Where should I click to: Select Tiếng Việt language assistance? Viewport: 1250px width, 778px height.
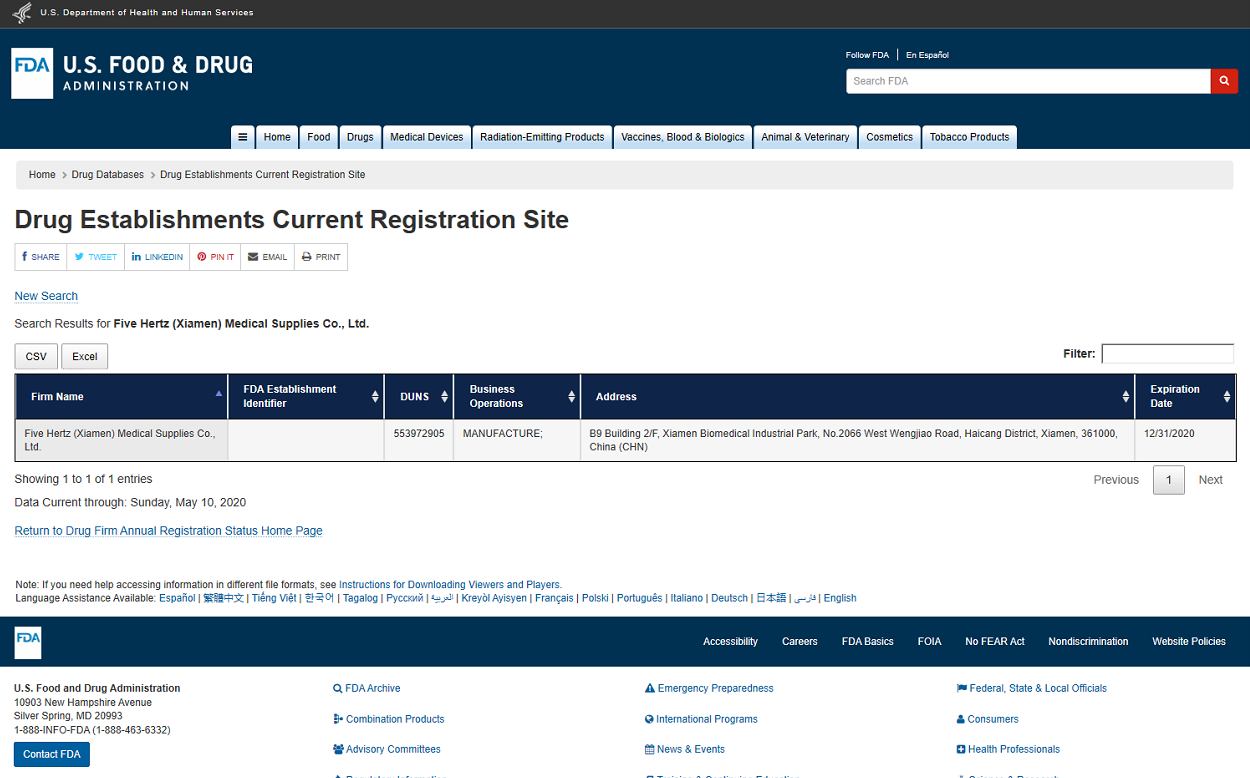pyautogui.click(x=274, y=598)
